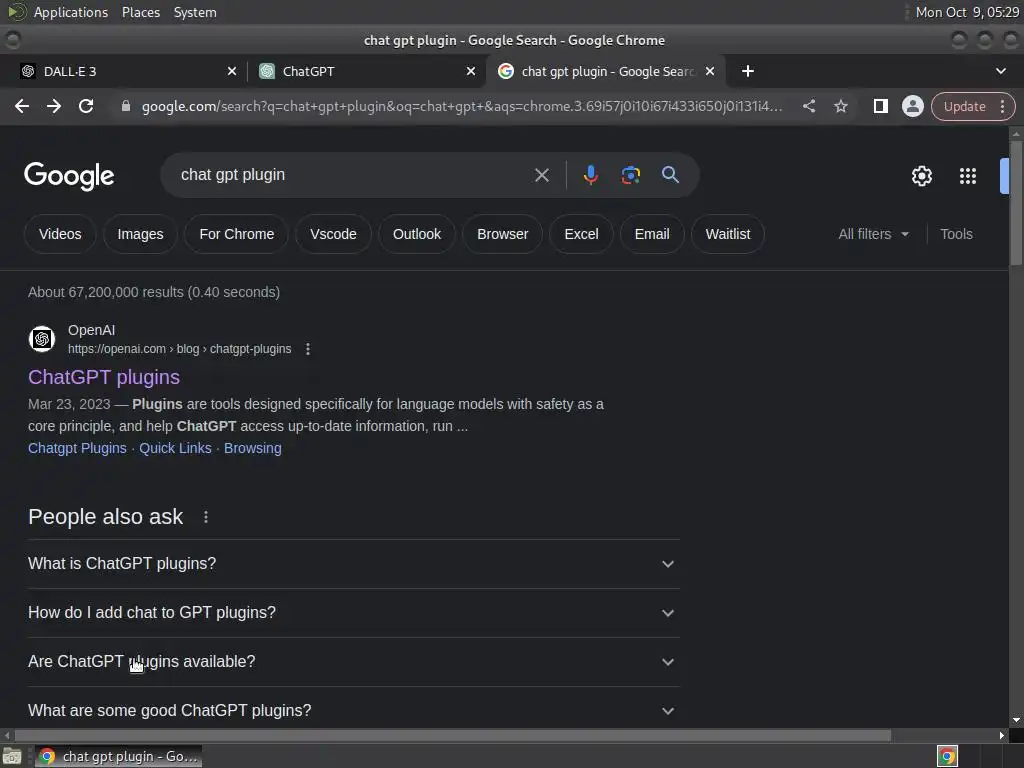Share this page via share icon
Viewport: 1024px width, 768px height.
tap(808, 106)
